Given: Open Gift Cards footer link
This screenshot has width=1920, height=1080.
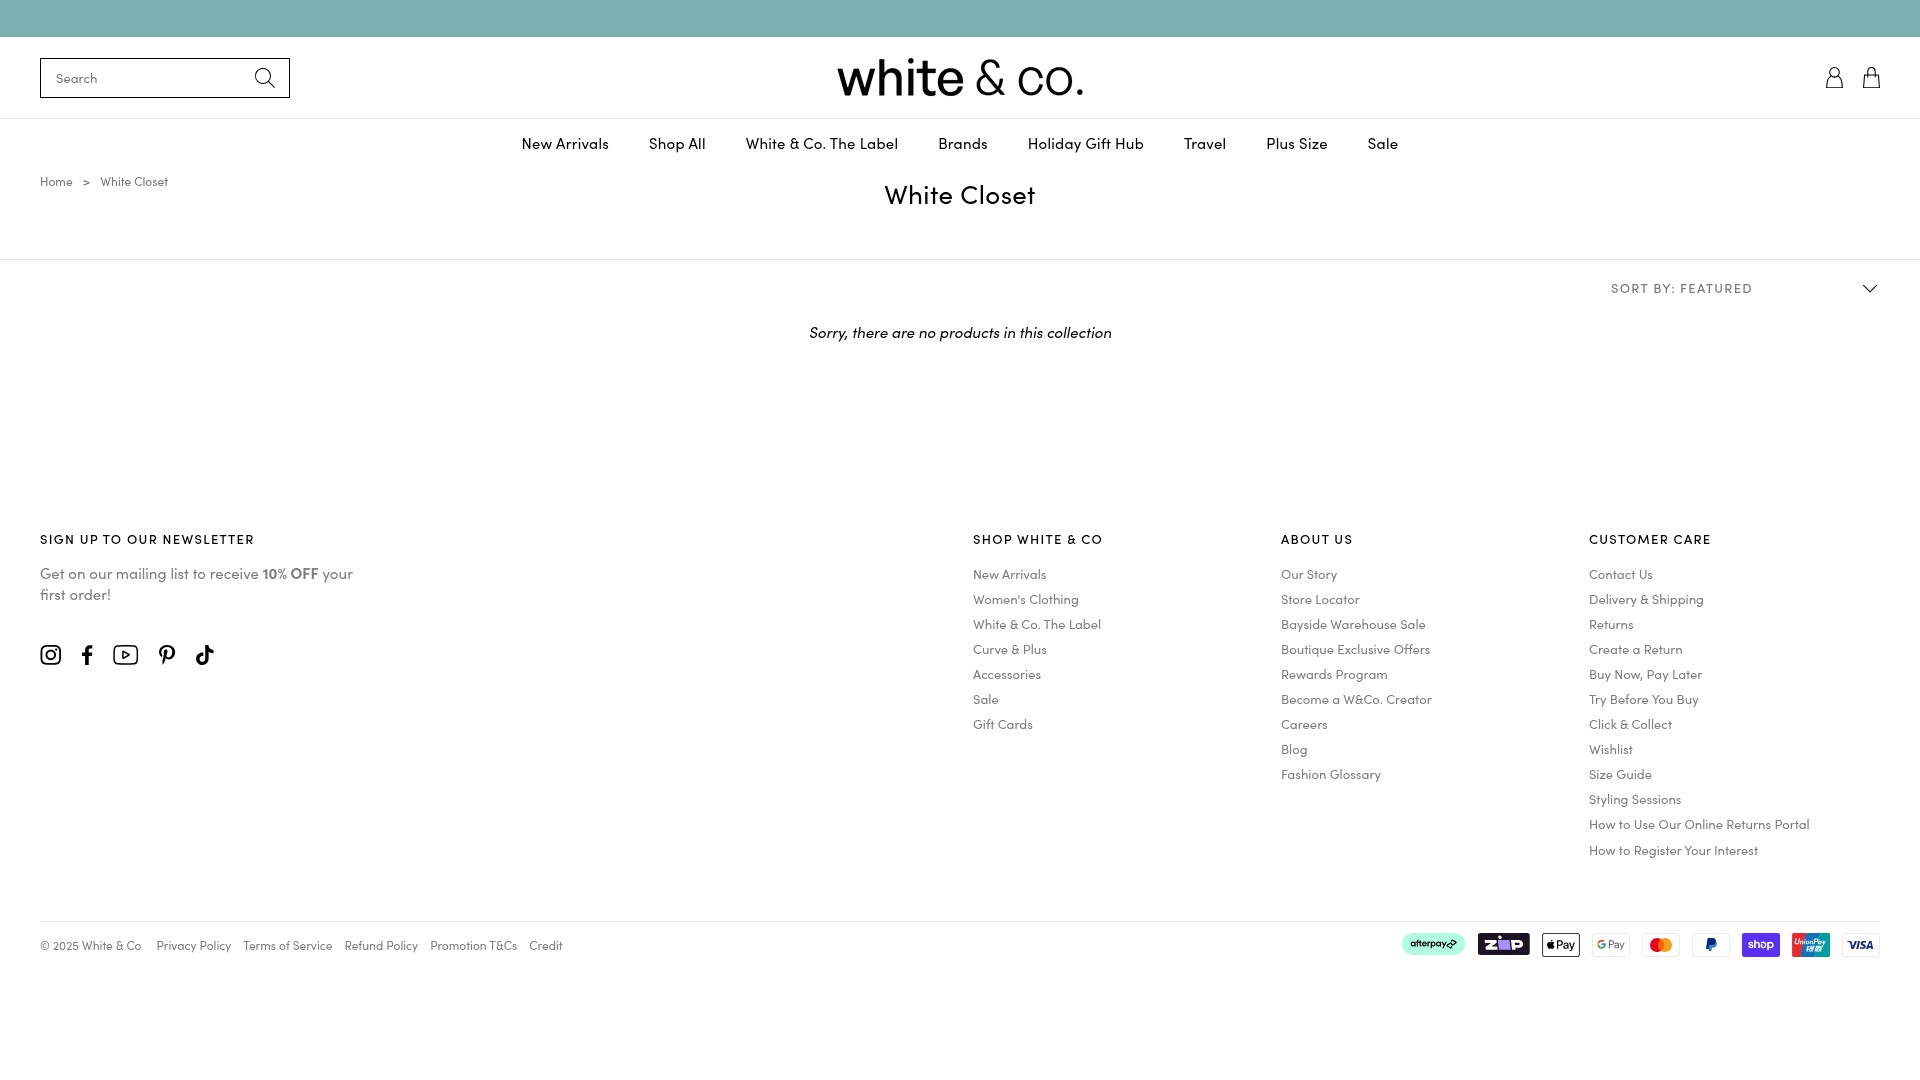Looking at the screenshot, I should pyautogui.click(x=1003, y=724).
